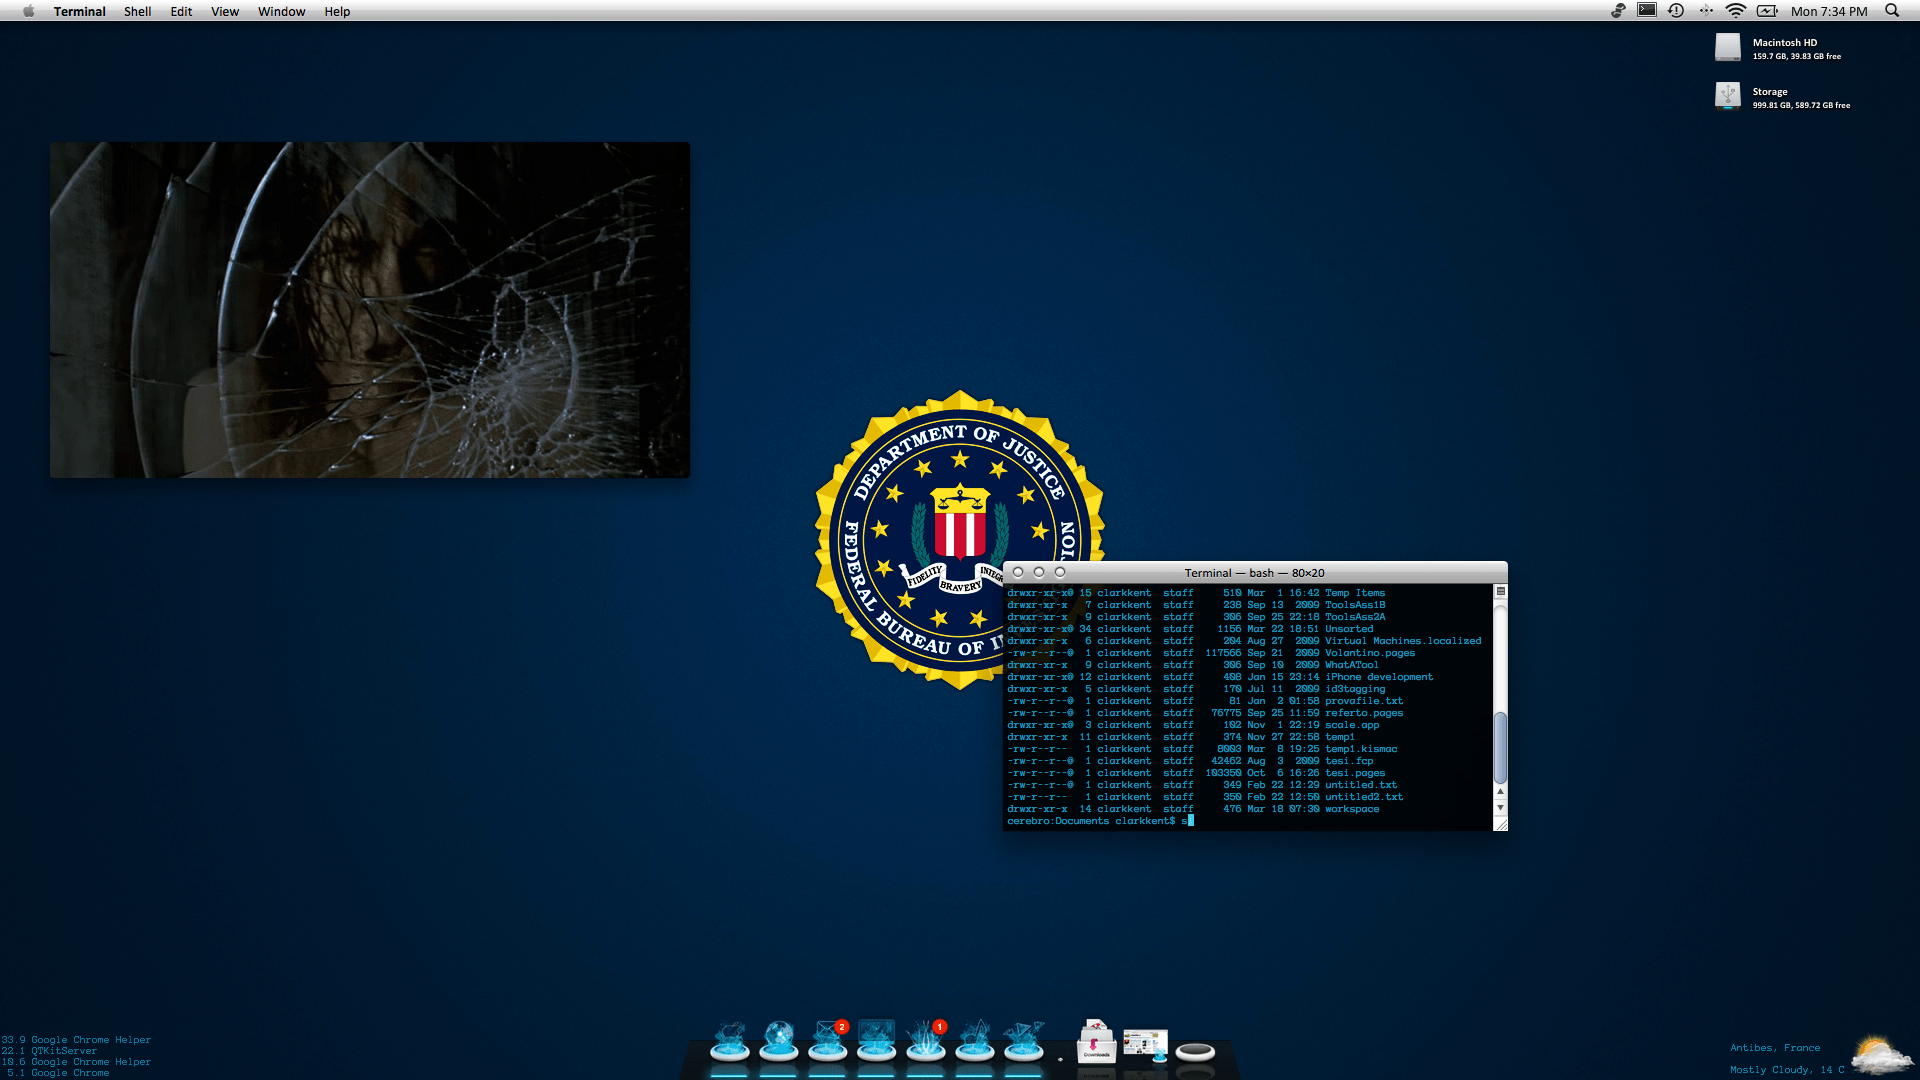Screen dimensions: 1920x1080
Task: Click Terminal window scrollbar thumb
Action: point(1500,747)
